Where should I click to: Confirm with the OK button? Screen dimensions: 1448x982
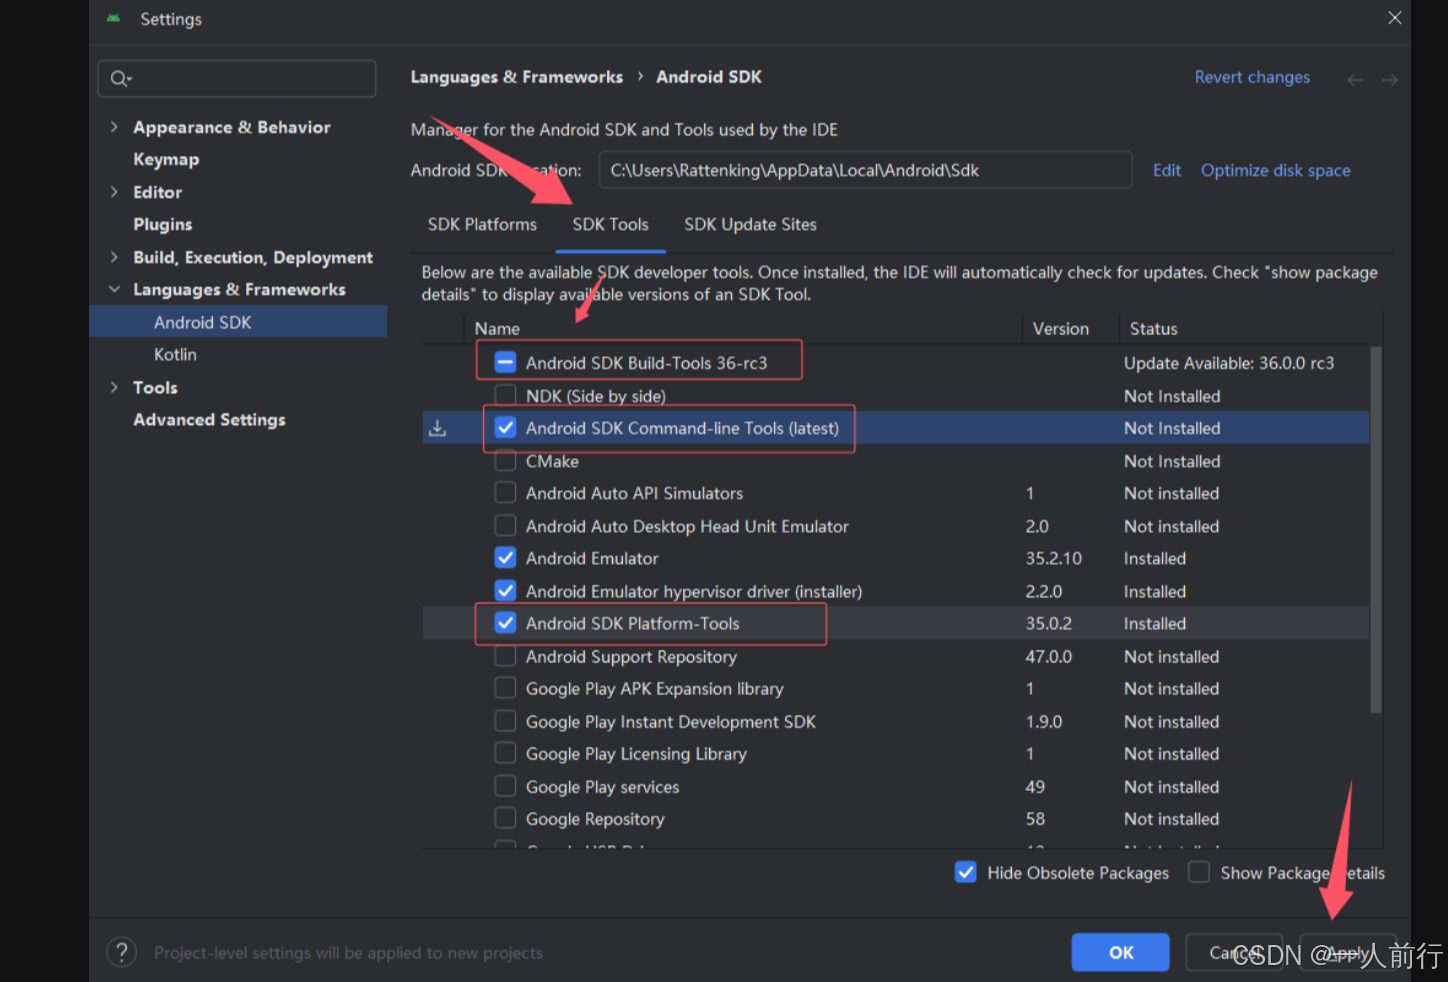tap(1120, 952)
